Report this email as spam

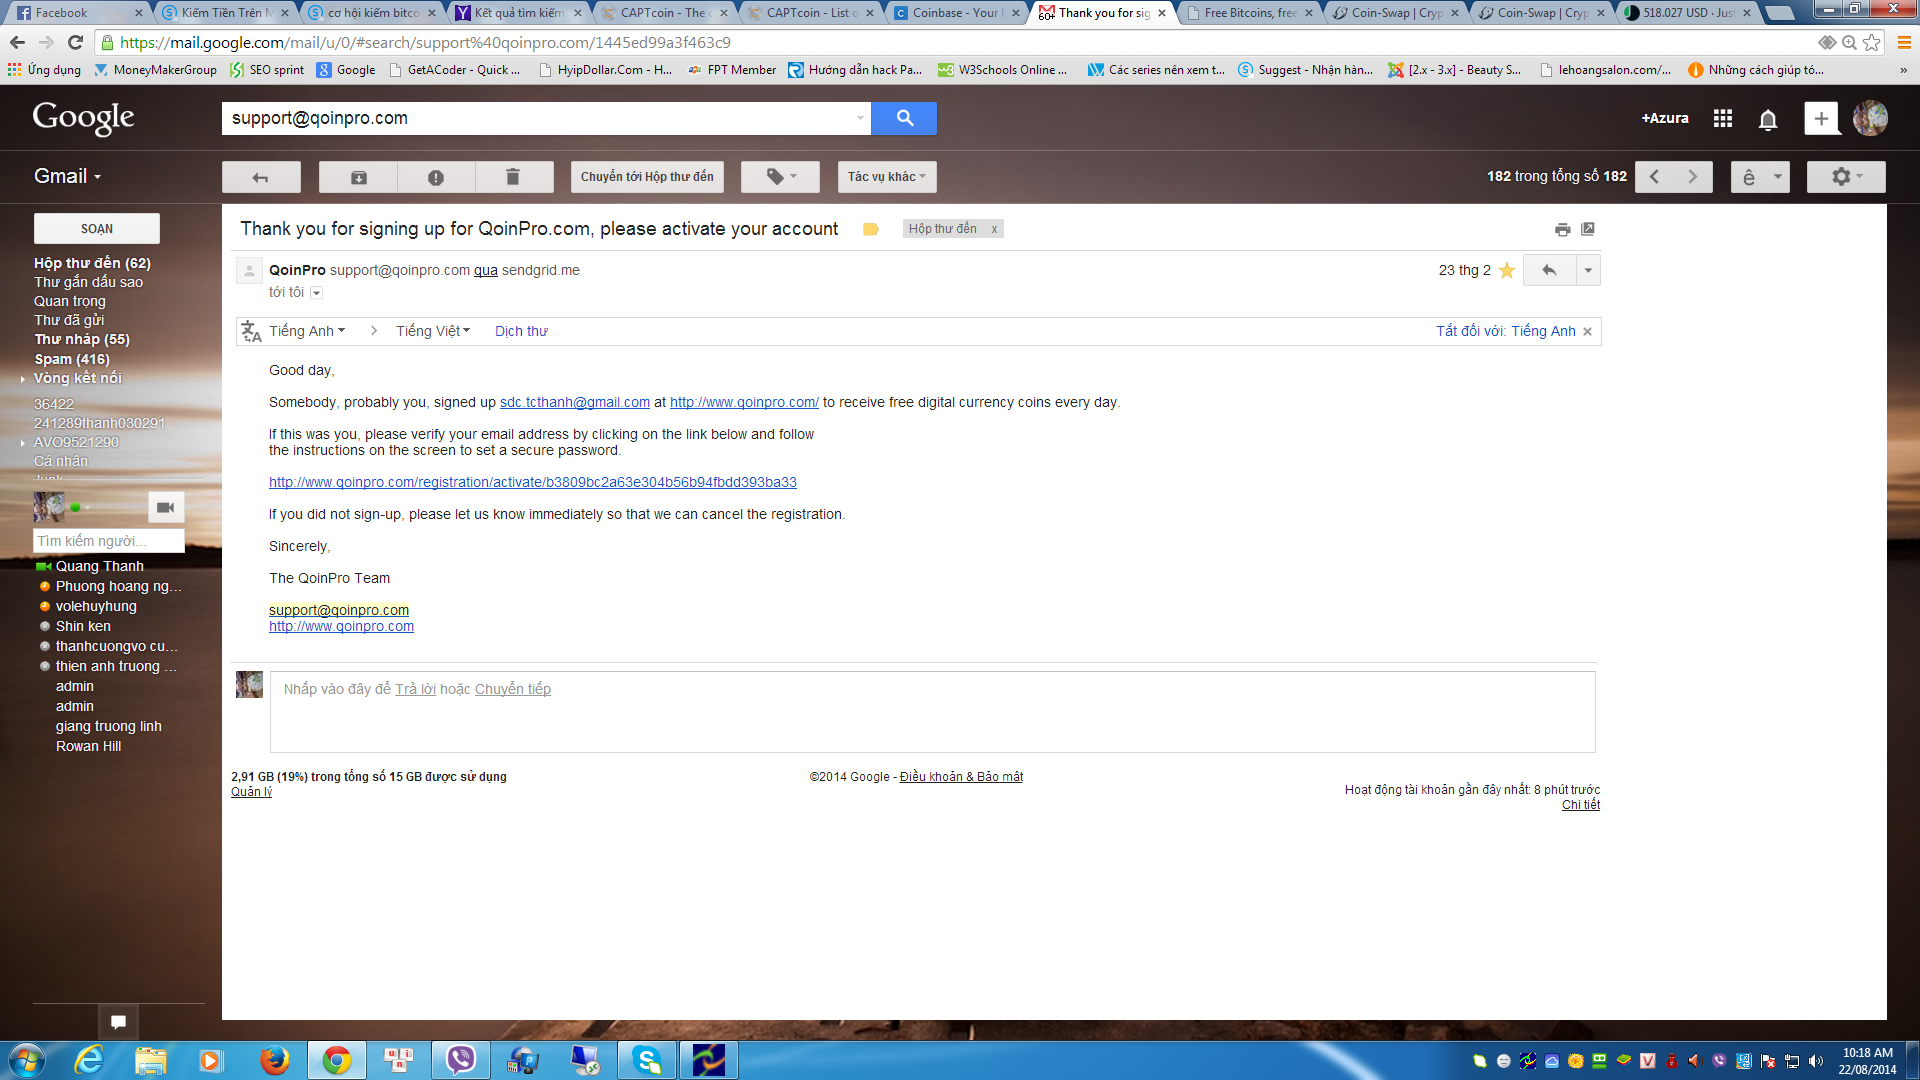point(436,177)
